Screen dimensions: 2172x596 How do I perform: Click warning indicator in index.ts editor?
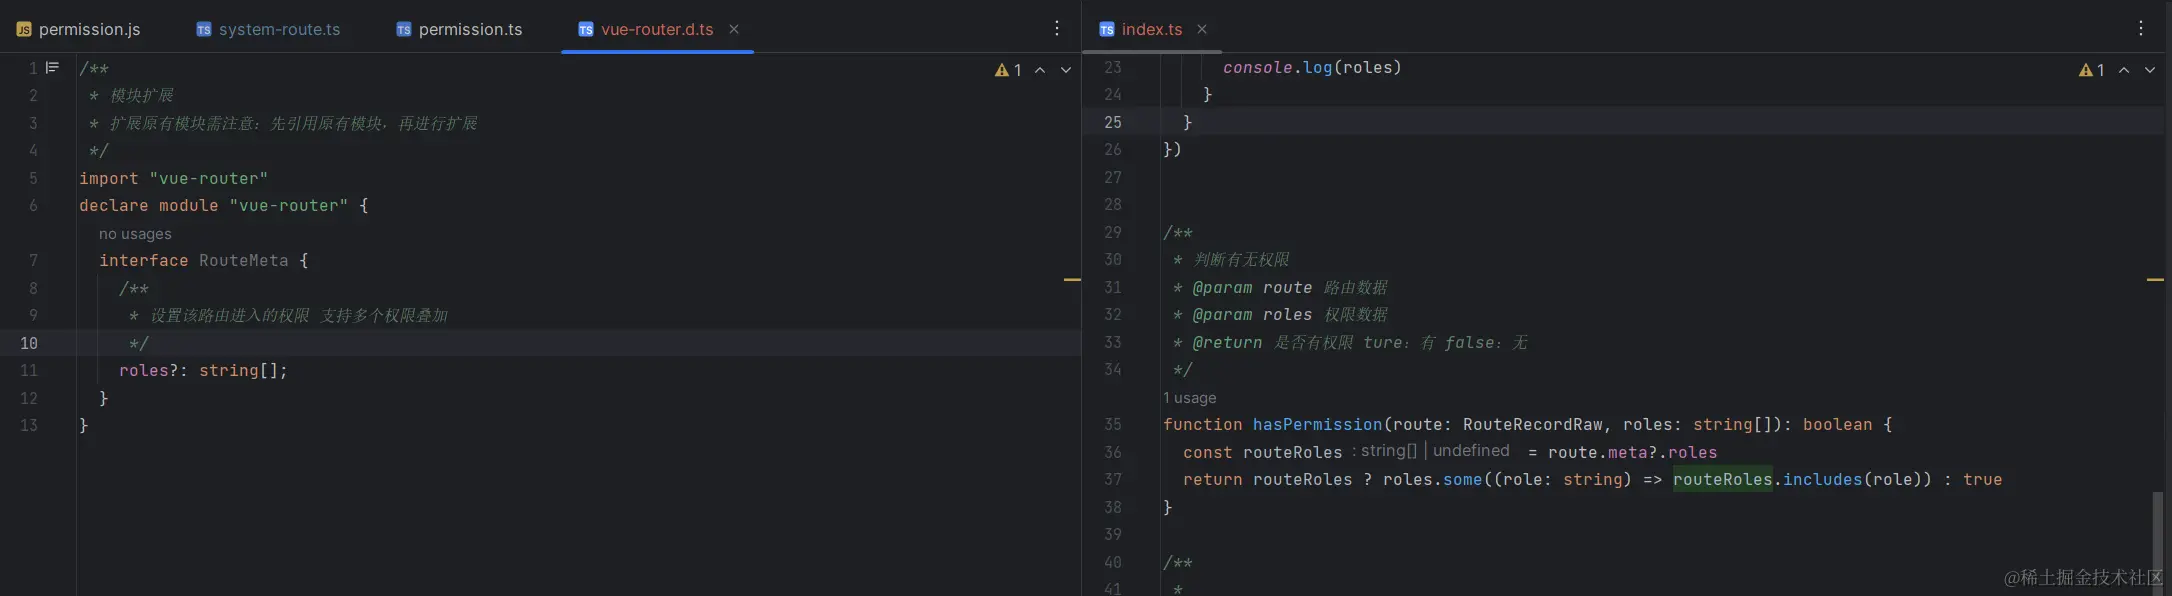[x=2092, y=70]
